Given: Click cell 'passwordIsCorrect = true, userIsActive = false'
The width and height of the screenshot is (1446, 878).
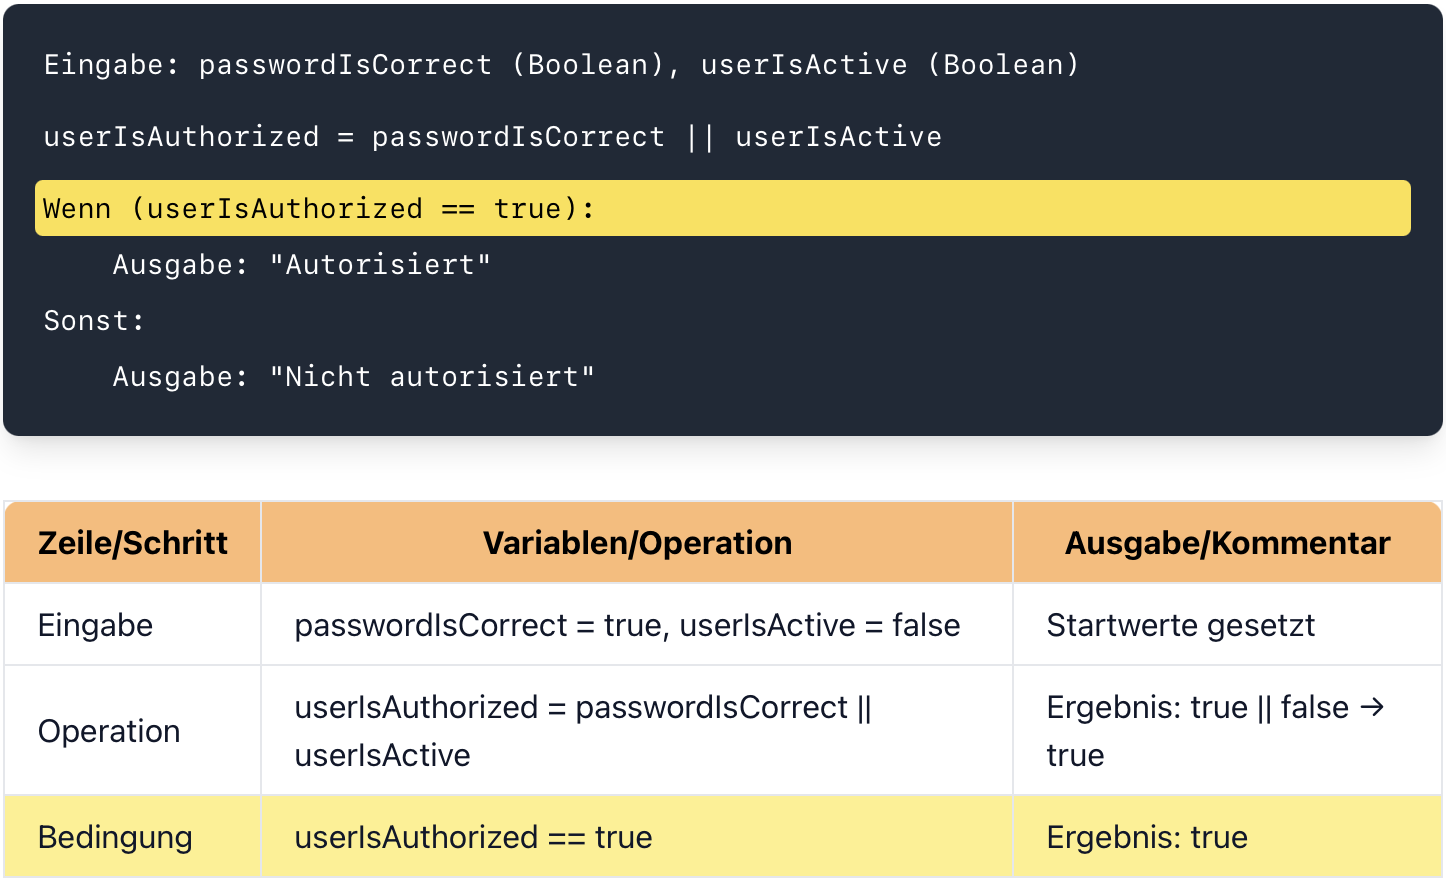Looking at the screenshot, I should (637, 625).
